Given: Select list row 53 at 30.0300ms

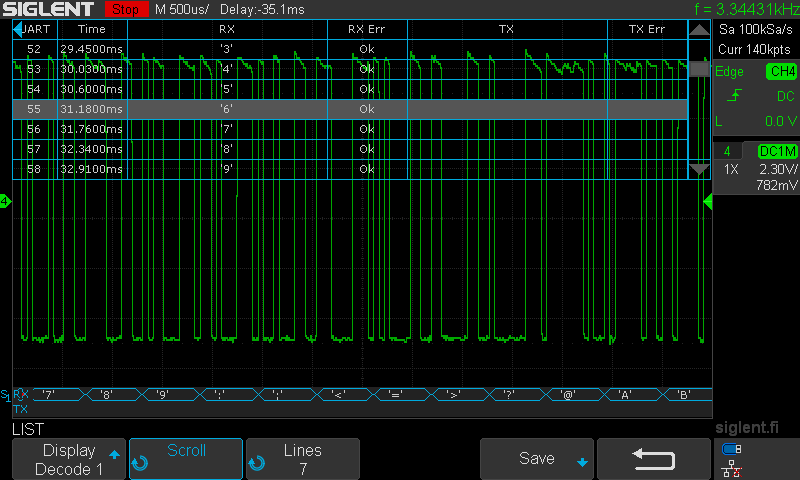Looking at the screenshot, I should pyautogui.click(x=350, y=69).
